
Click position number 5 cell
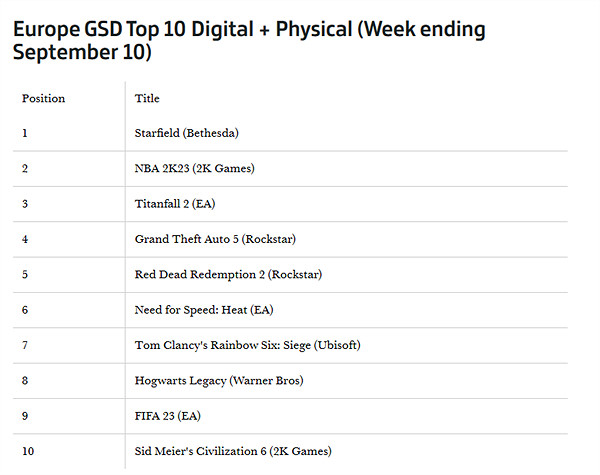tap(25, 274)
